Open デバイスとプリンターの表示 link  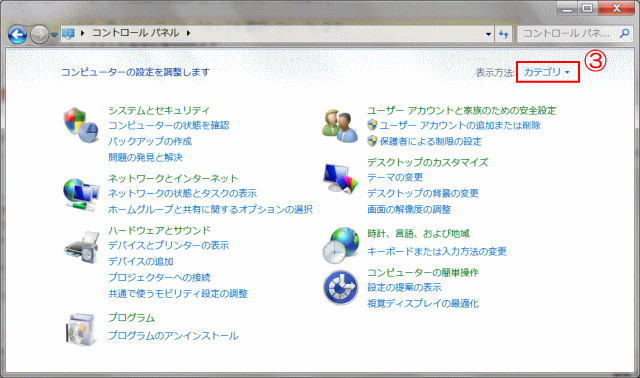pos(169,245)
